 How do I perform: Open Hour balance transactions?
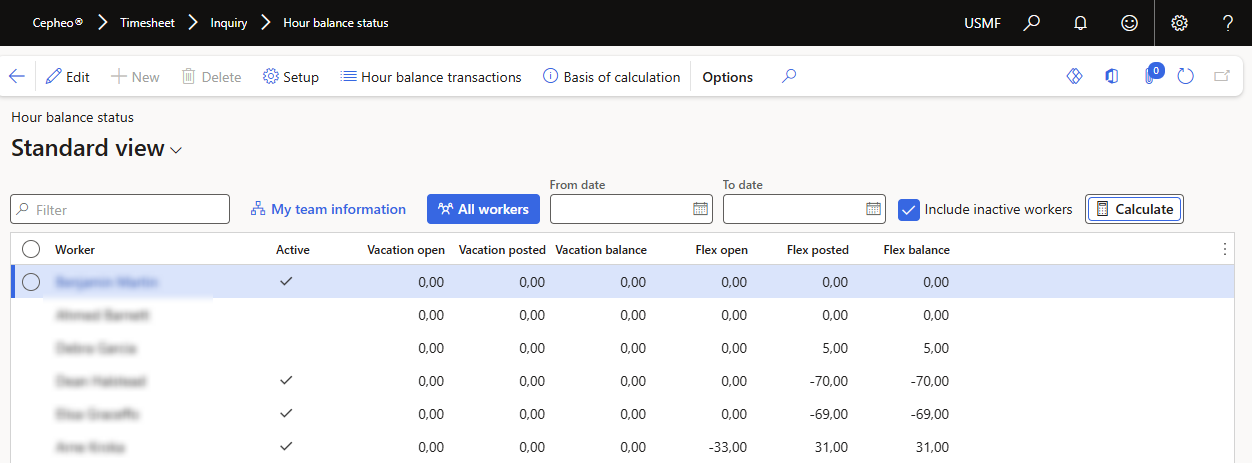tap(431, 77)
